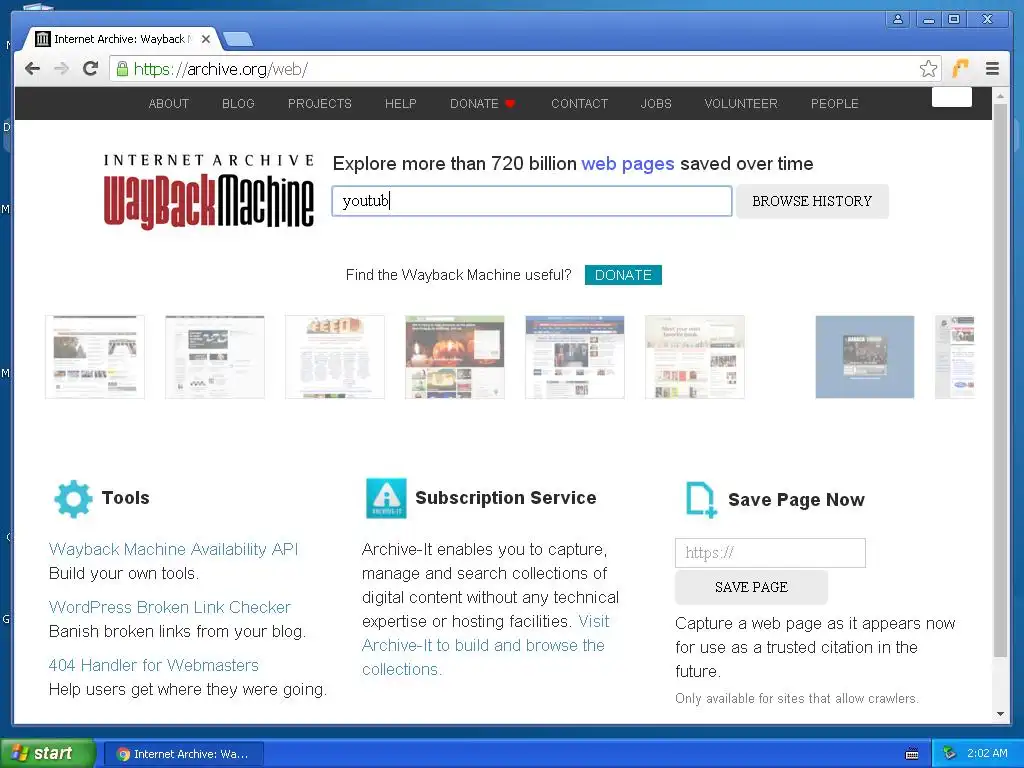Click the Wayback Machine logo

(x=209, y=191)
